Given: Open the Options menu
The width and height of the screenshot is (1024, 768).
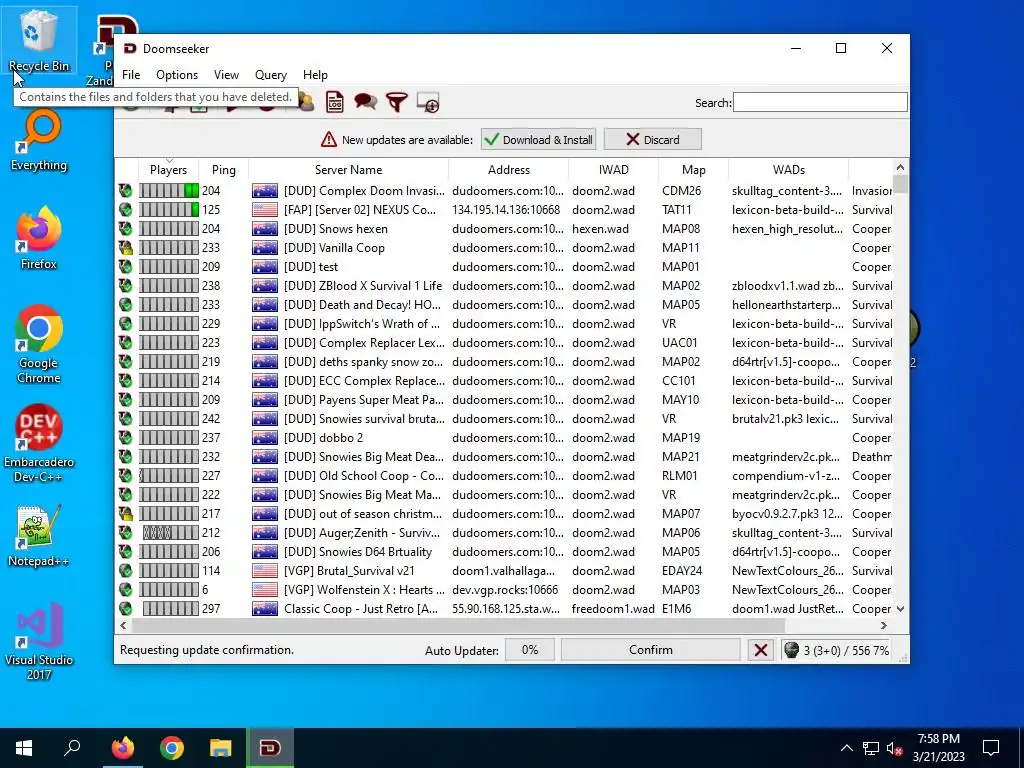Looking at the screenshot, I should point(176,75).
